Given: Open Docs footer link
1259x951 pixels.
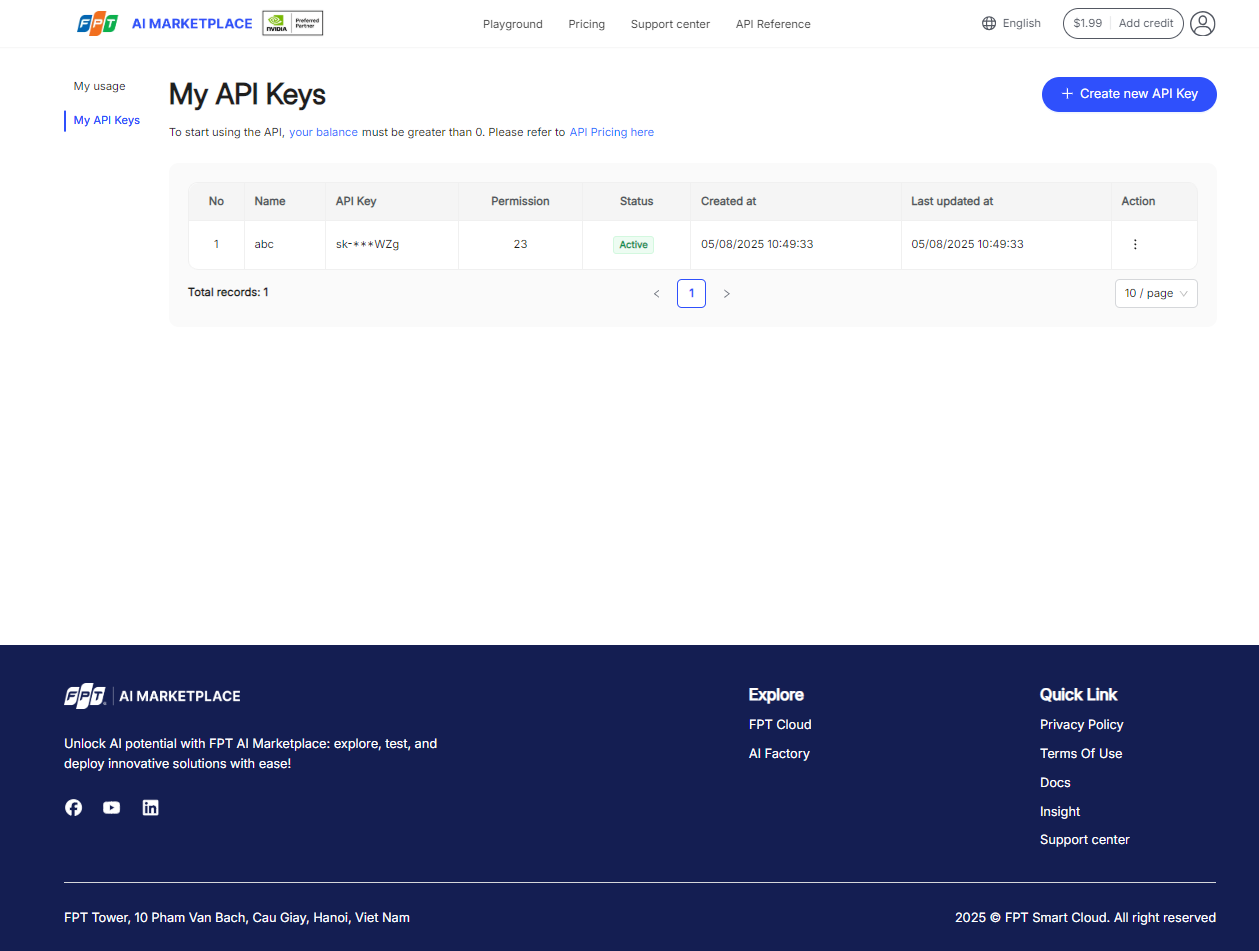Looking at the screenshot, I should [x=1055, y=783].
